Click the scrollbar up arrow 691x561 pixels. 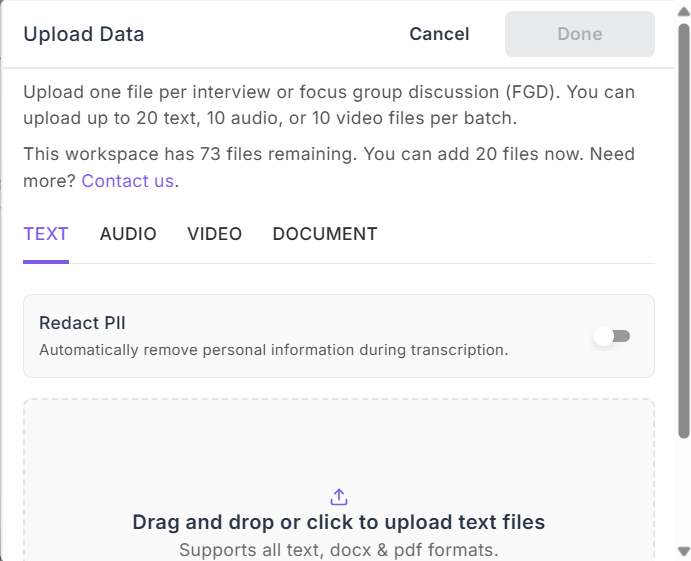pos(684,11)
